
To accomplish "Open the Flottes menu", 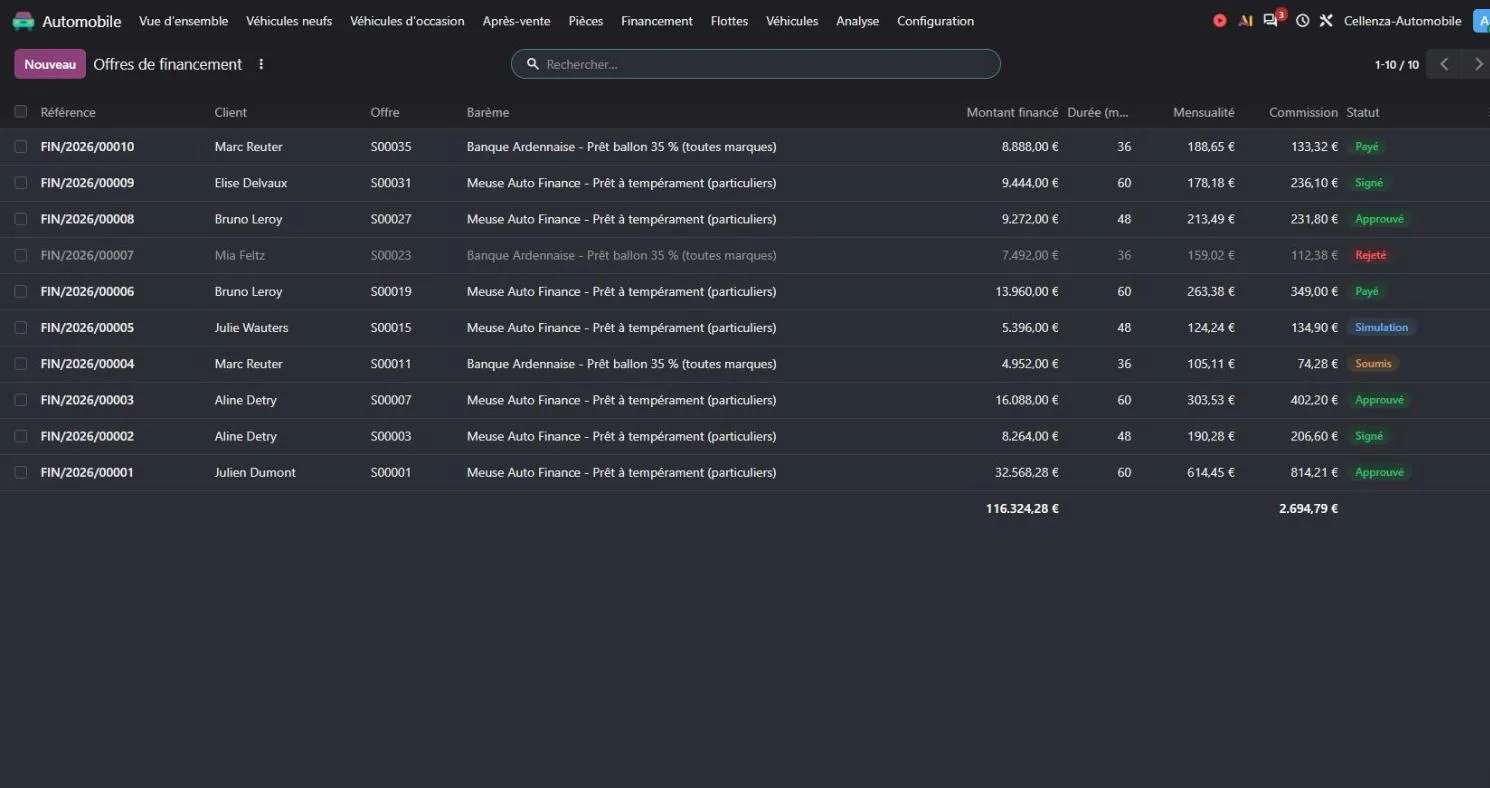I will click(x=729, y=21).
